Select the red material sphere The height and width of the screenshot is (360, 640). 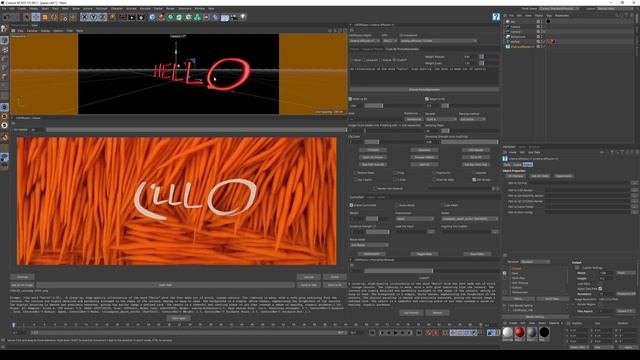click(519, 332)
